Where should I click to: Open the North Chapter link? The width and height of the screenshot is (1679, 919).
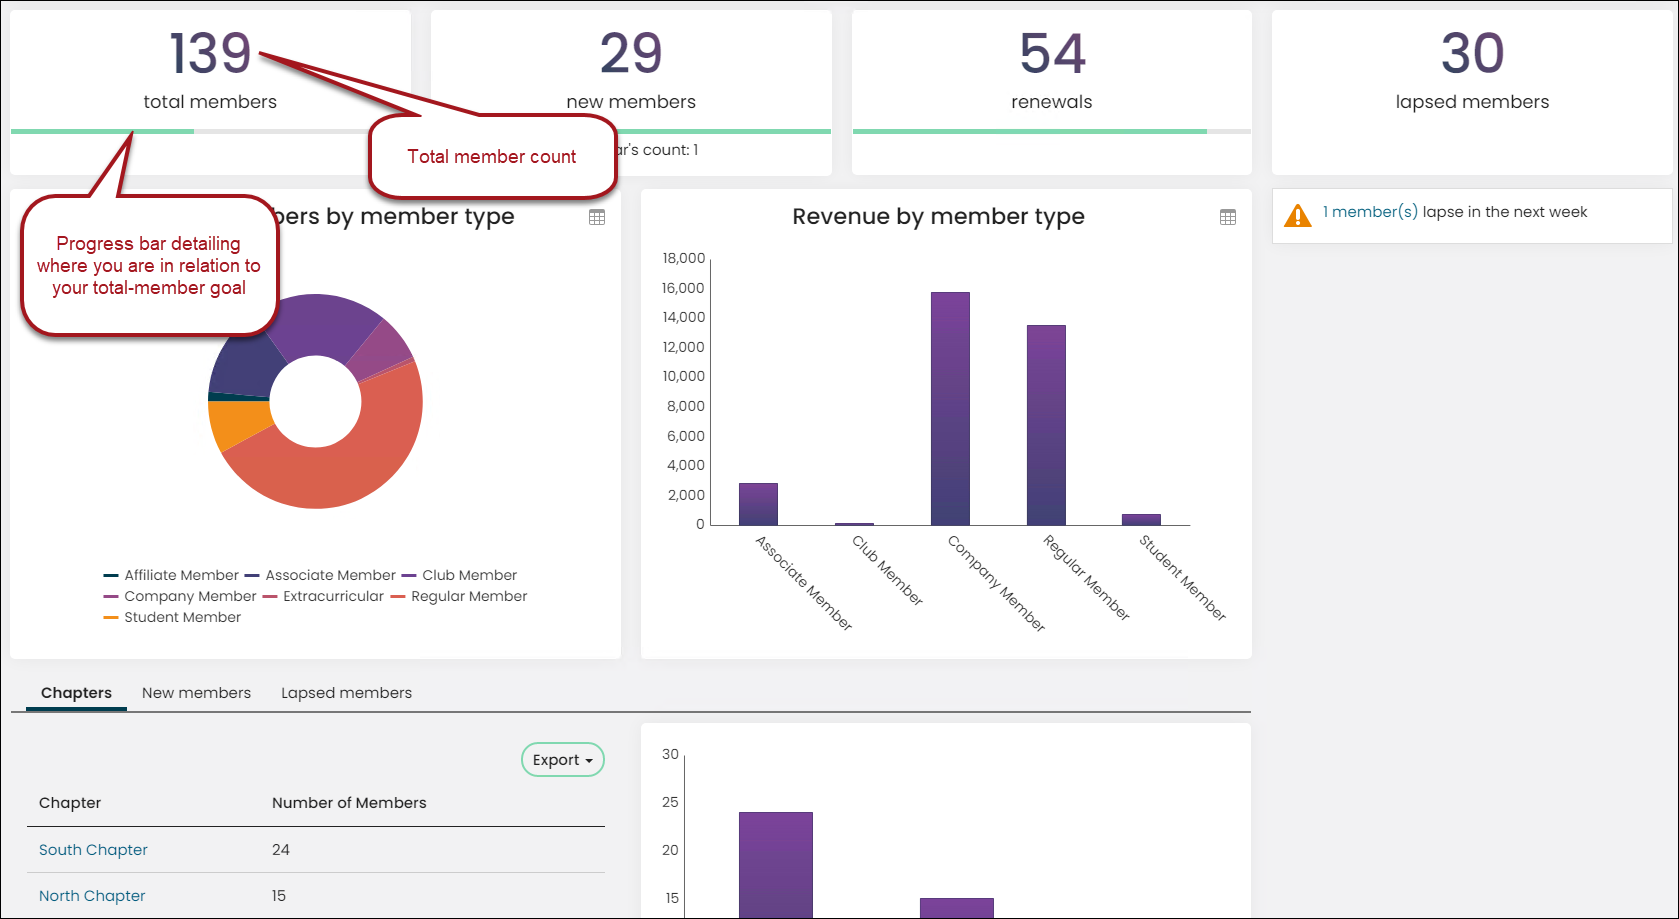point(92,896)
